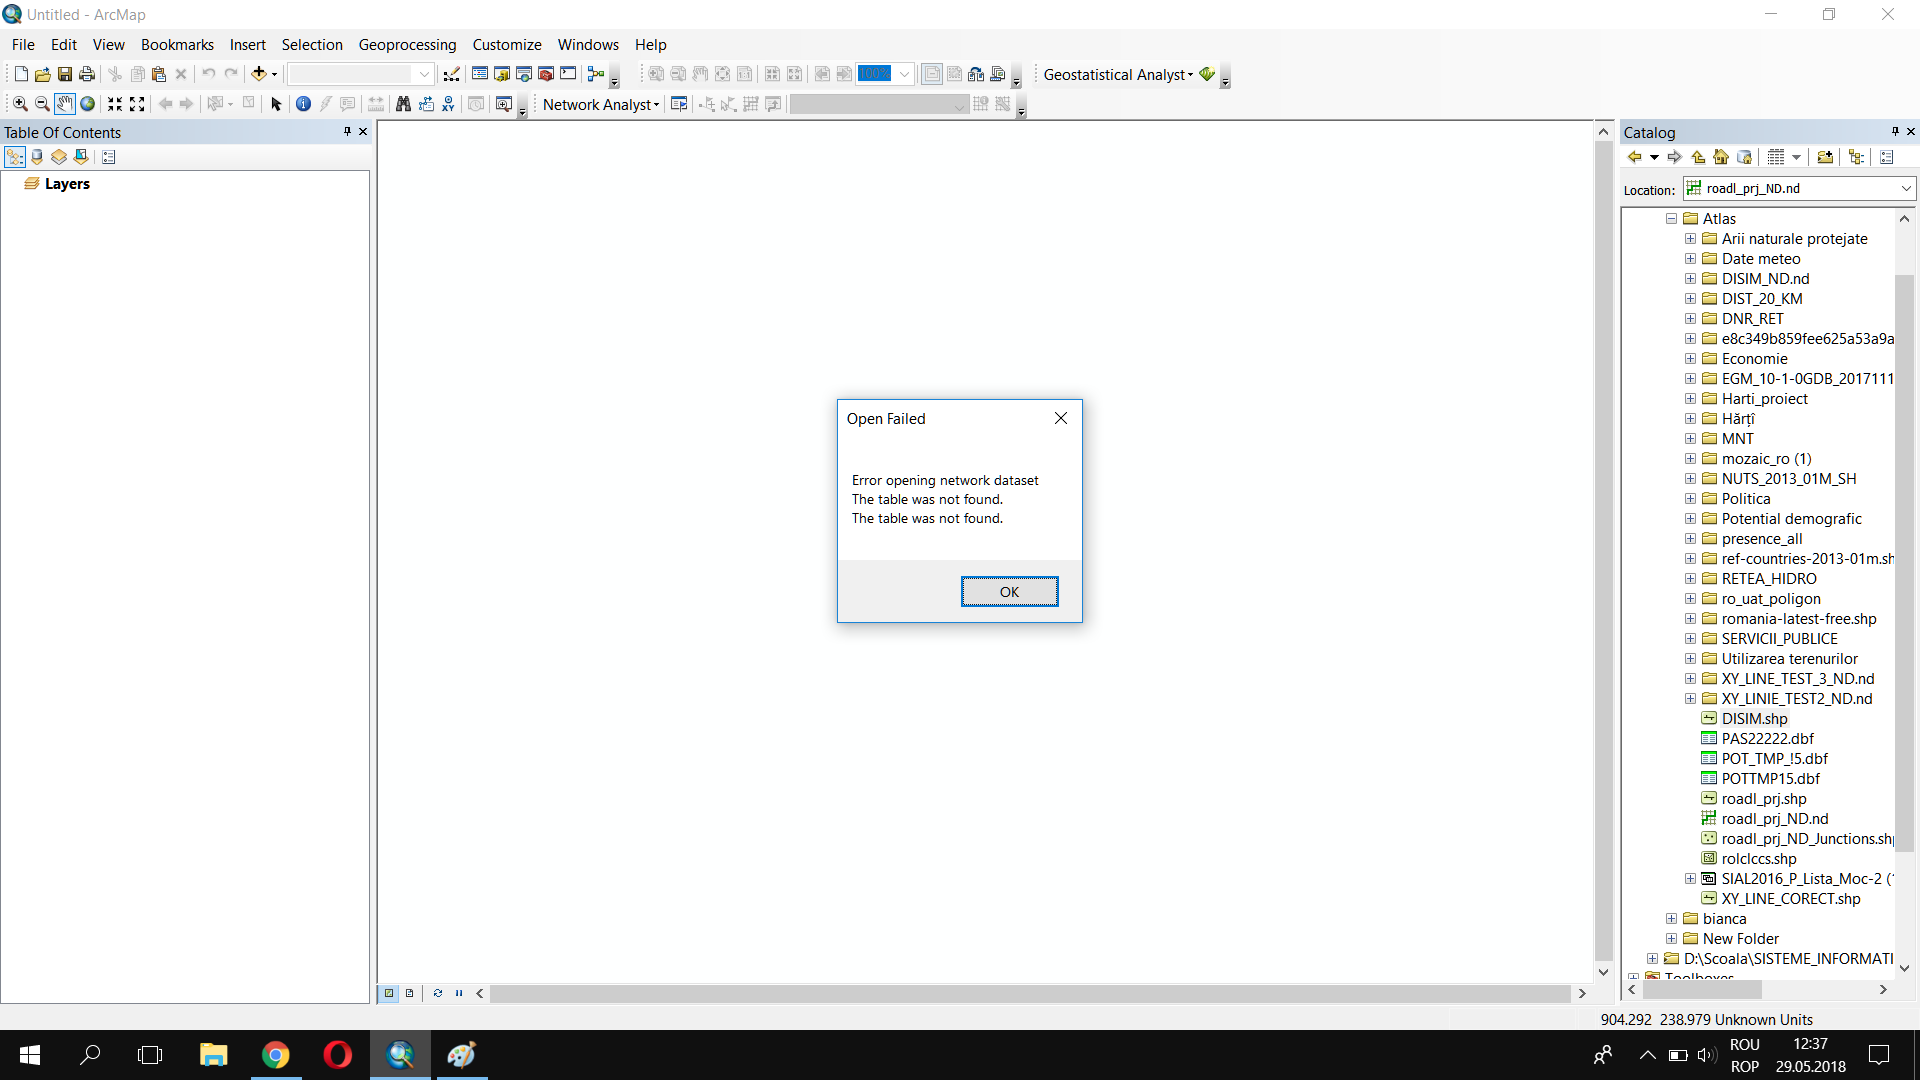Open the Geoprocessing menu

tap(407, 45)
